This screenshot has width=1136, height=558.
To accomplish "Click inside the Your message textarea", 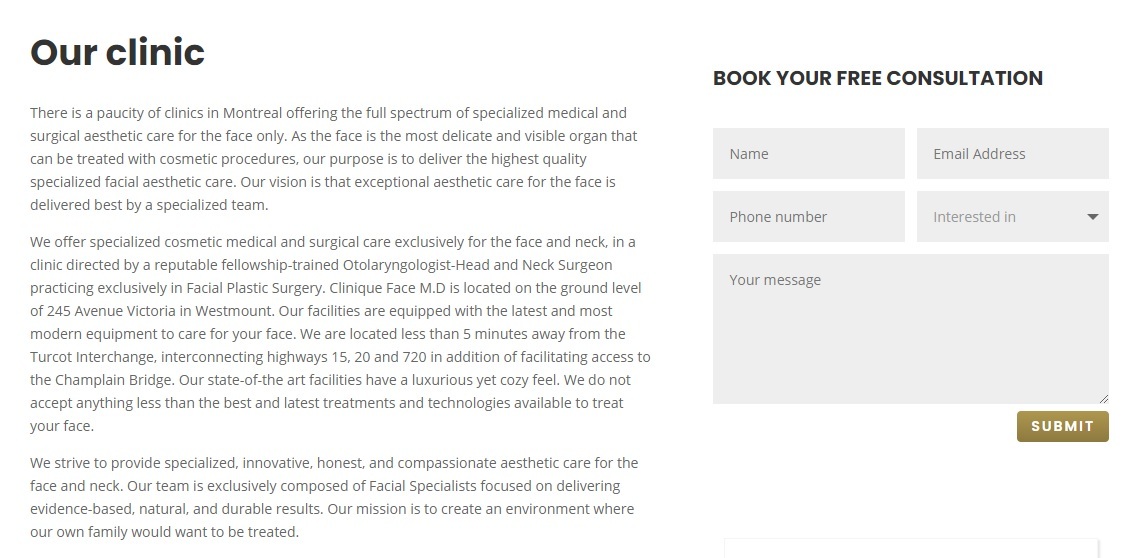I will 911,329.
